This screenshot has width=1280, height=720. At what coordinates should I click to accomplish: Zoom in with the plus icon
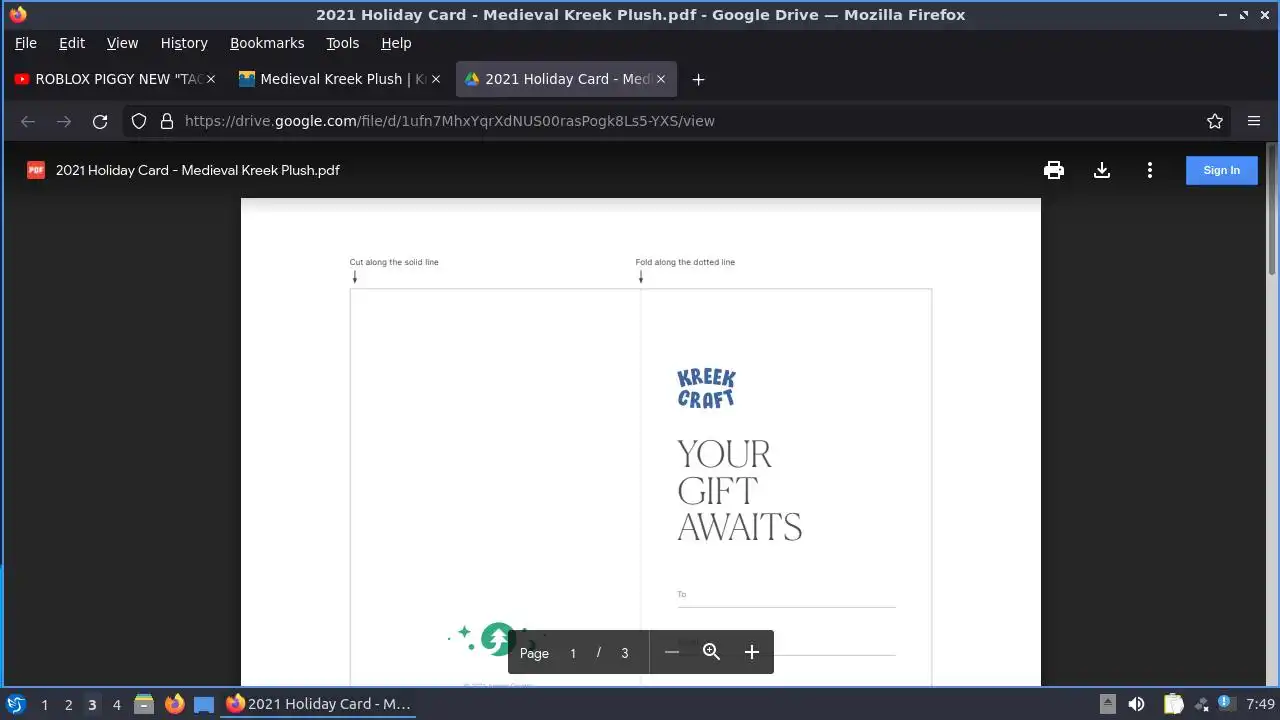pyautogui.click(x=752, y=652)
